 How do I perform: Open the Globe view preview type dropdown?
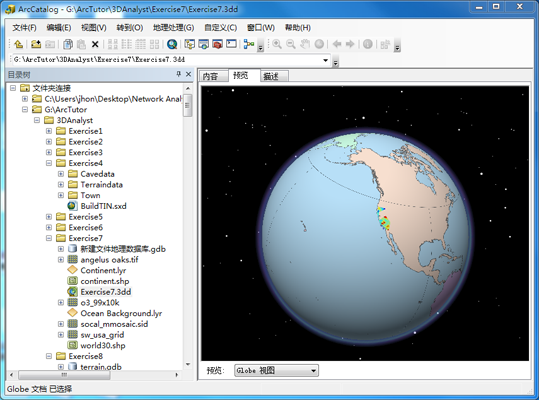pyautogui.click(x=313, y=370)
